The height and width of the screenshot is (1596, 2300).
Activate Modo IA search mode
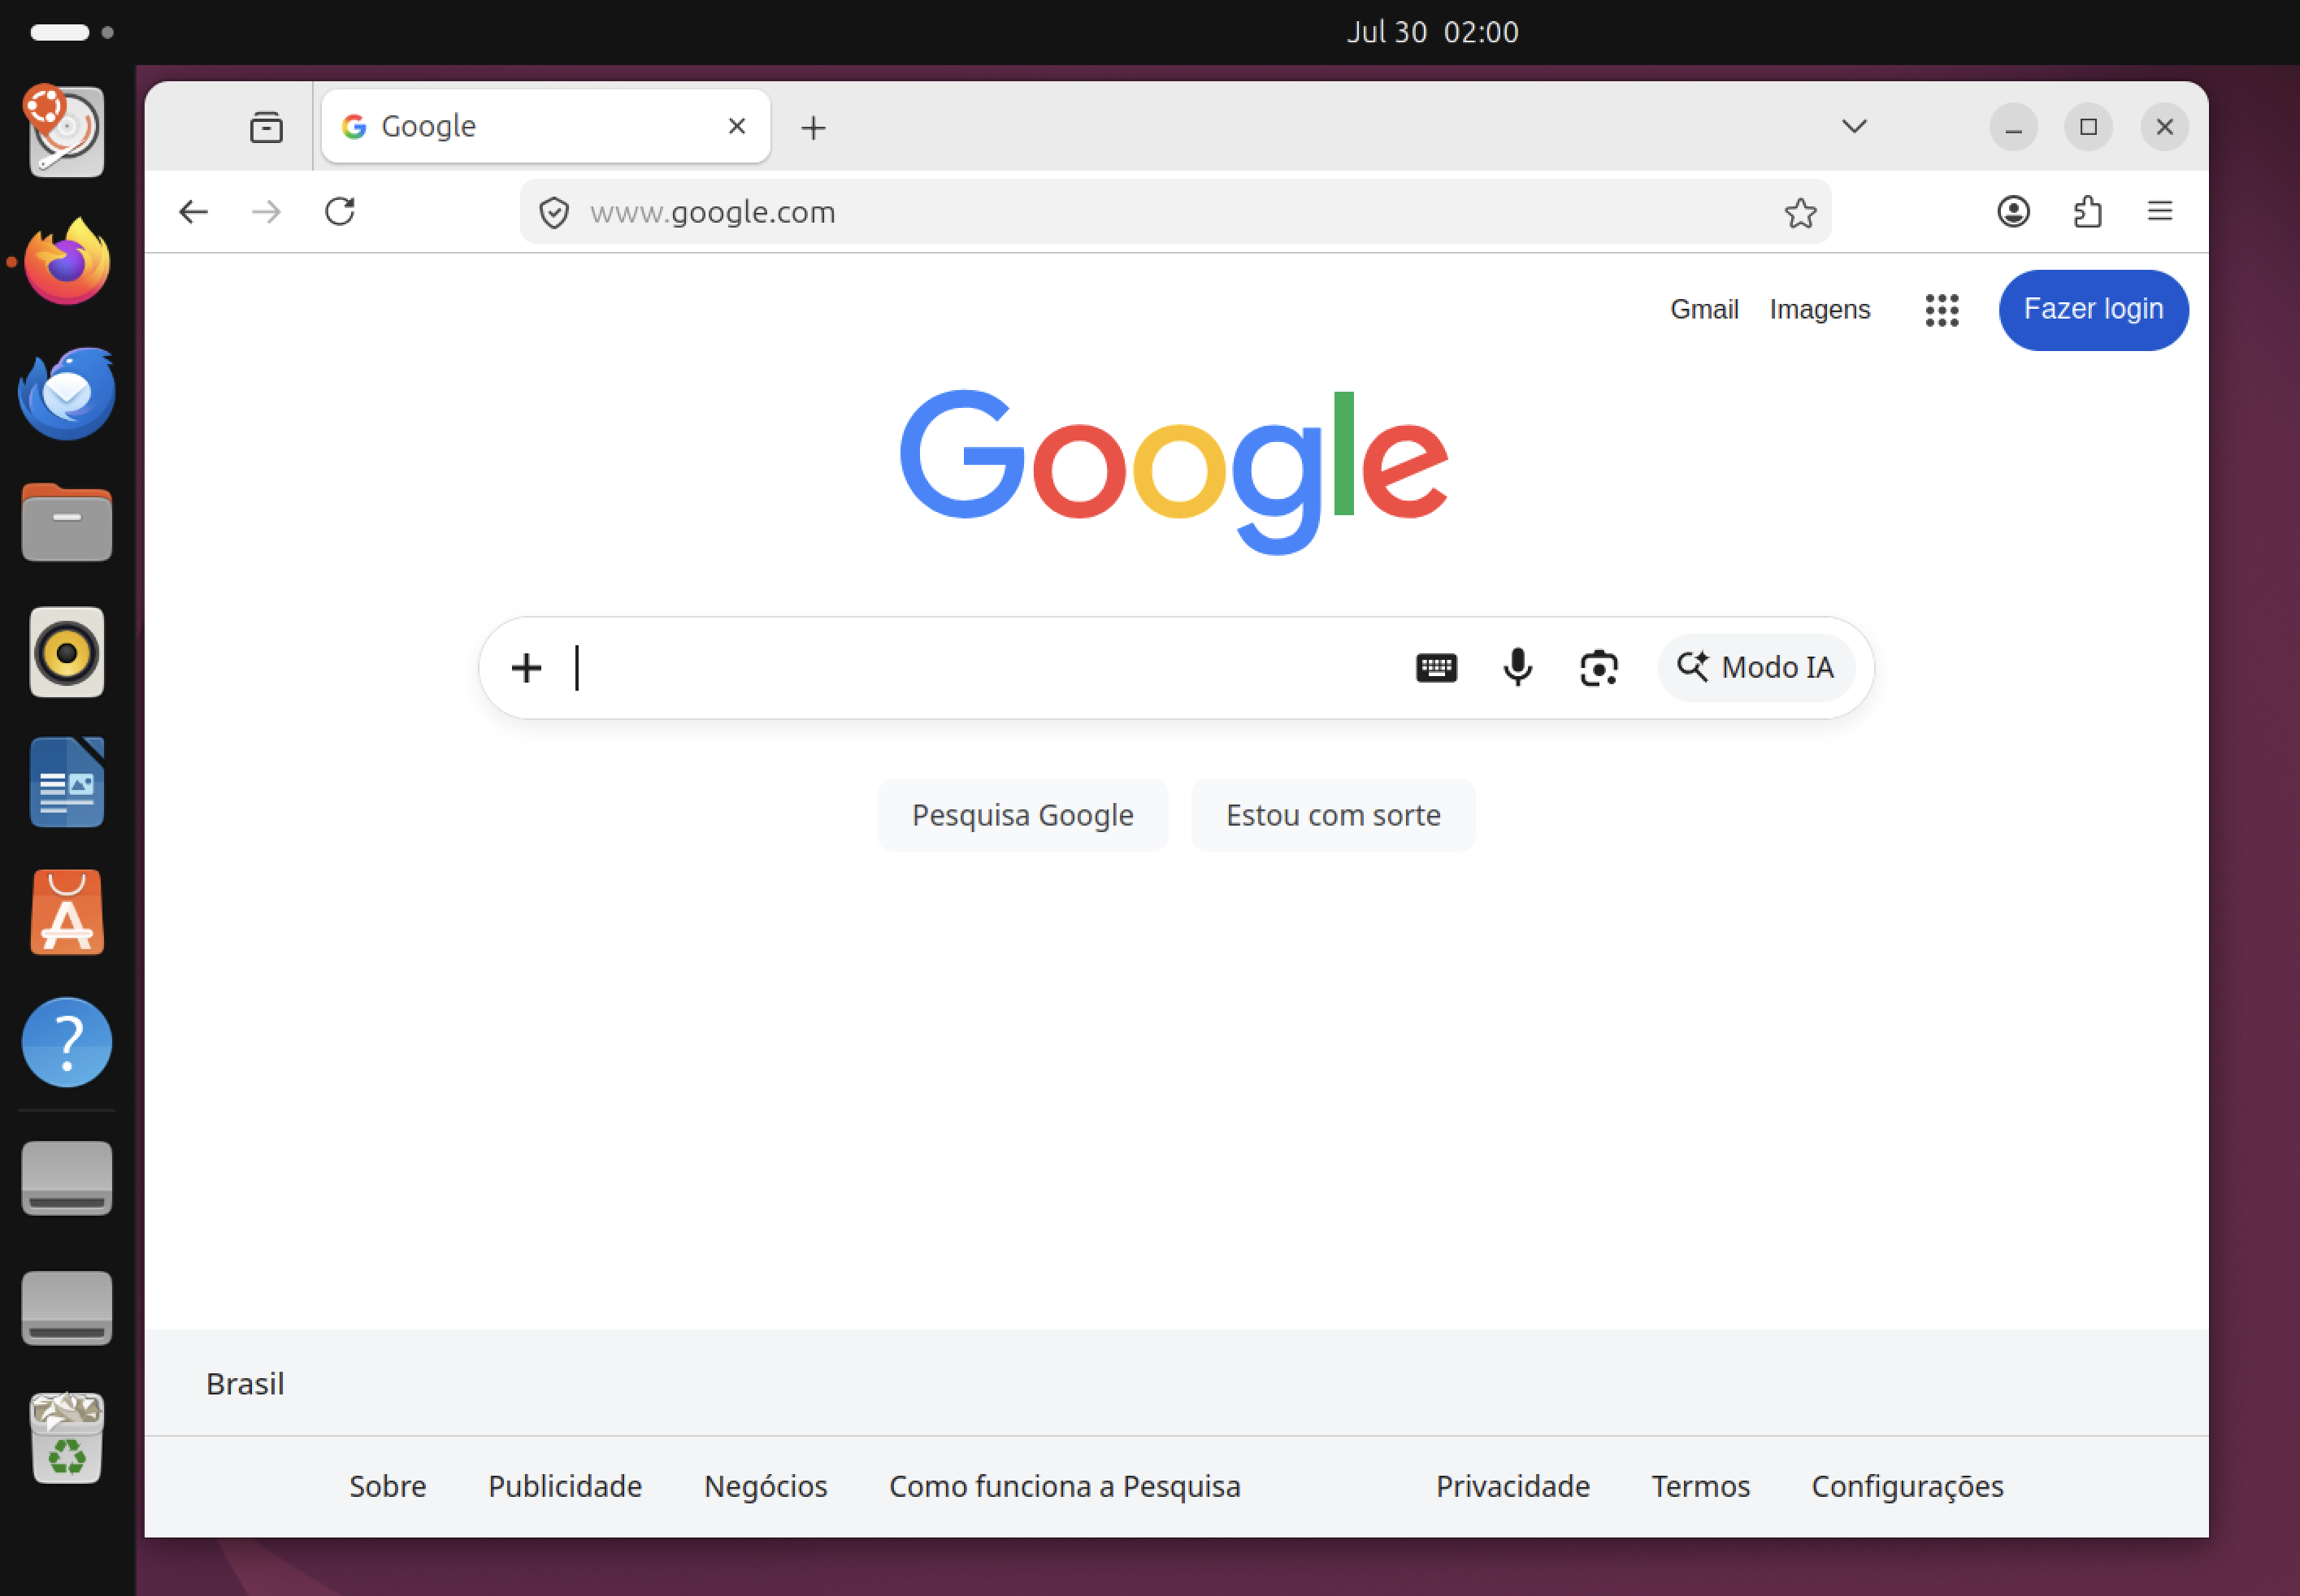(x=1756, y=667)
